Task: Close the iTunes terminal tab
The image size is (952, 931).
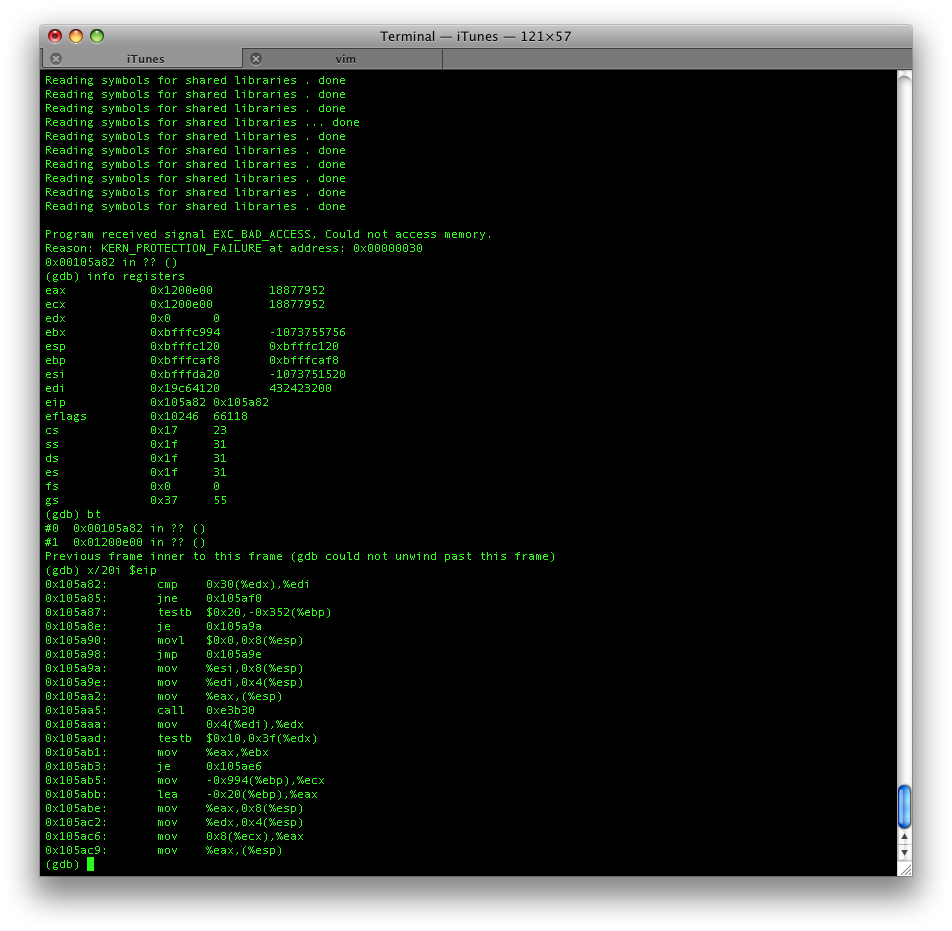Action: click(x=56, y=59)
